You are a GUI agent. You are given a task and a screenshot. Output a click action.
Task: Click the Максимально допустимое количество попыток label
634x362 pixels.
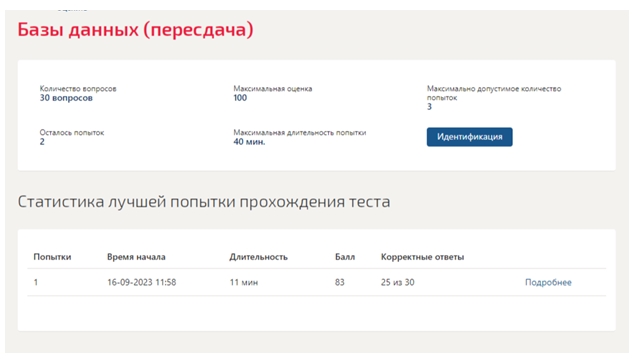(494, 93)
